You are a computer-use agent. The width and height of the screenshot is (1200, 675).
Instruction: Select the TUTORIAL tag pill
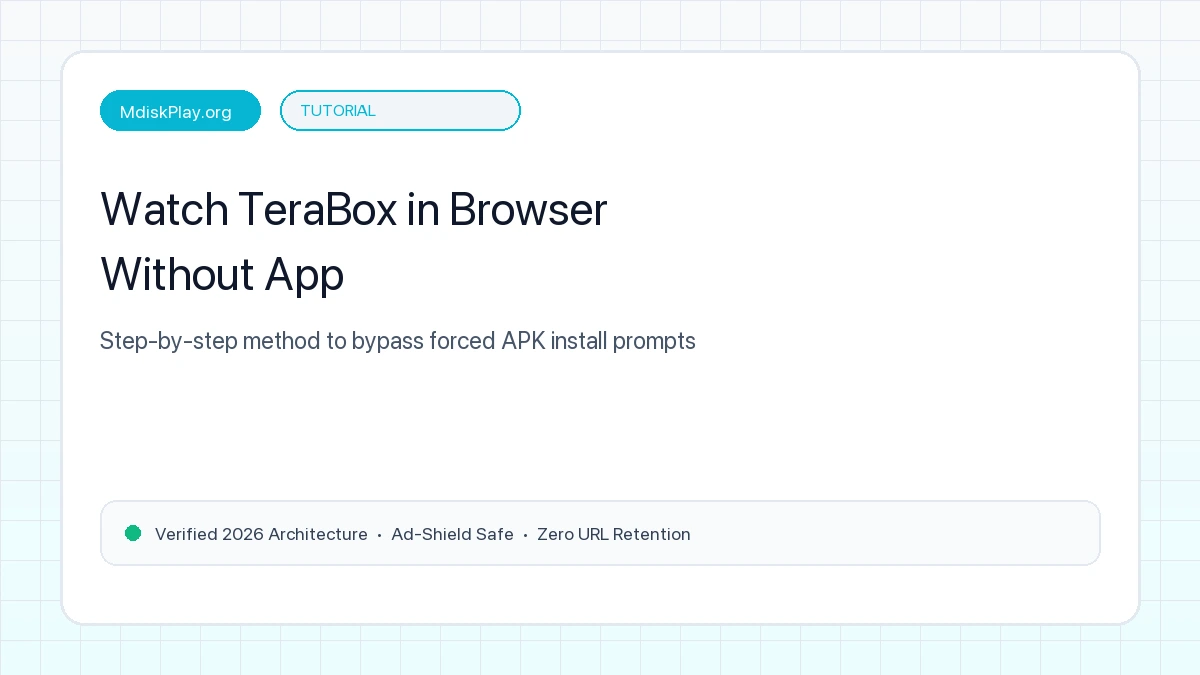click(400, 111)
